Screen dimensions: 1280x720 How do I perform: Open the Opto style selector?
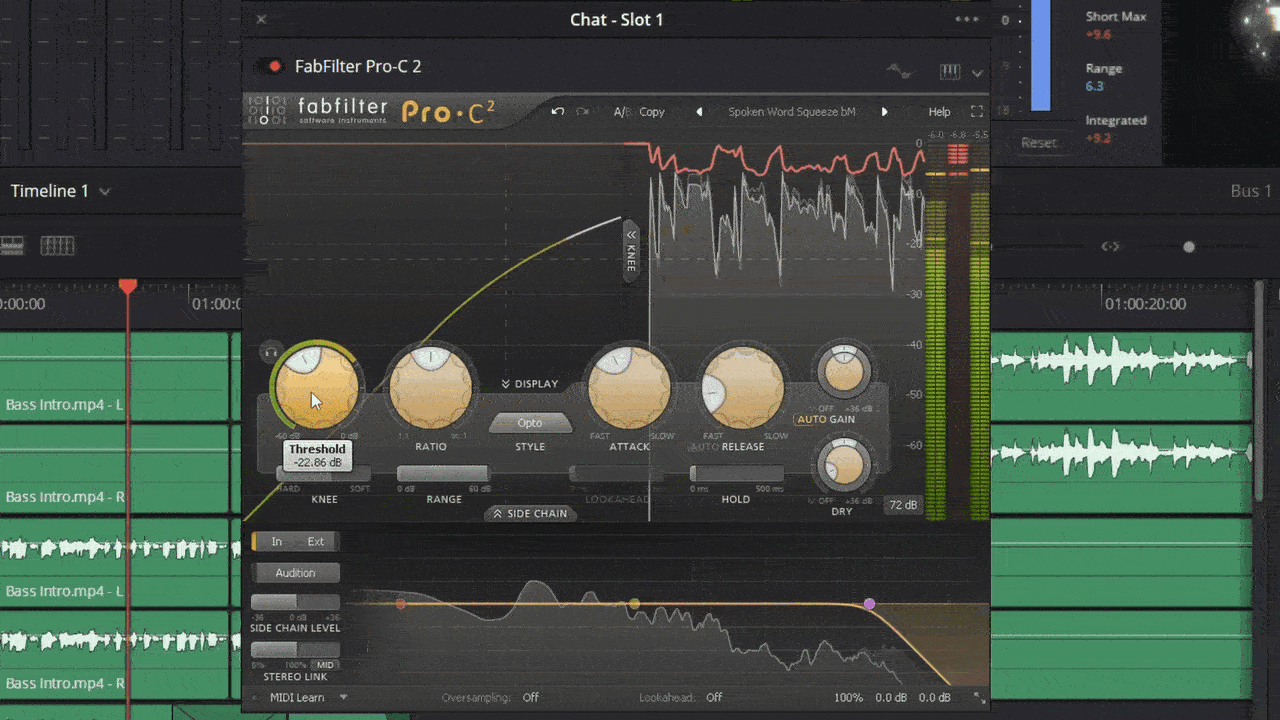(530, 423)
